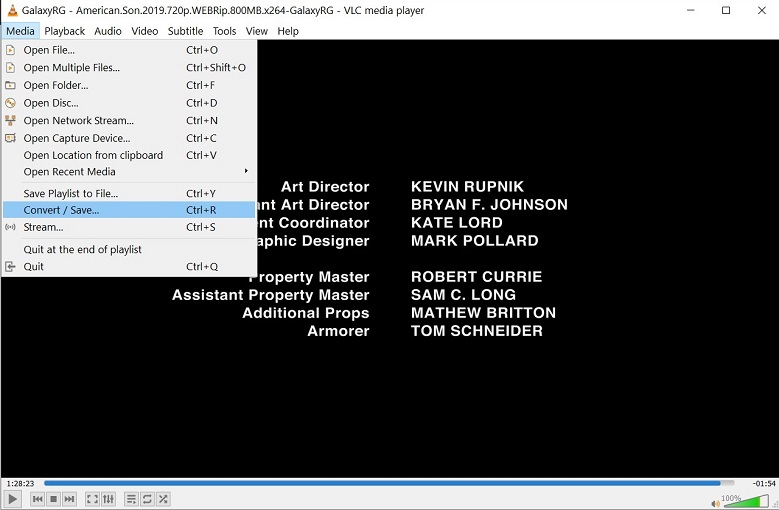Open the Help menu
Viewport: 779px width, 510px height.
[288, 31]
